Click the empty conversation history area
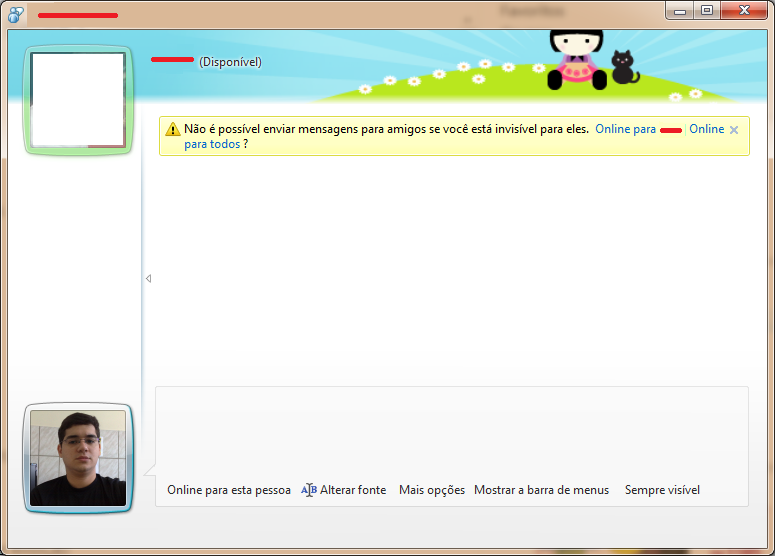The width and height of the screenshot is (775, 556). [x=450, y=270]
